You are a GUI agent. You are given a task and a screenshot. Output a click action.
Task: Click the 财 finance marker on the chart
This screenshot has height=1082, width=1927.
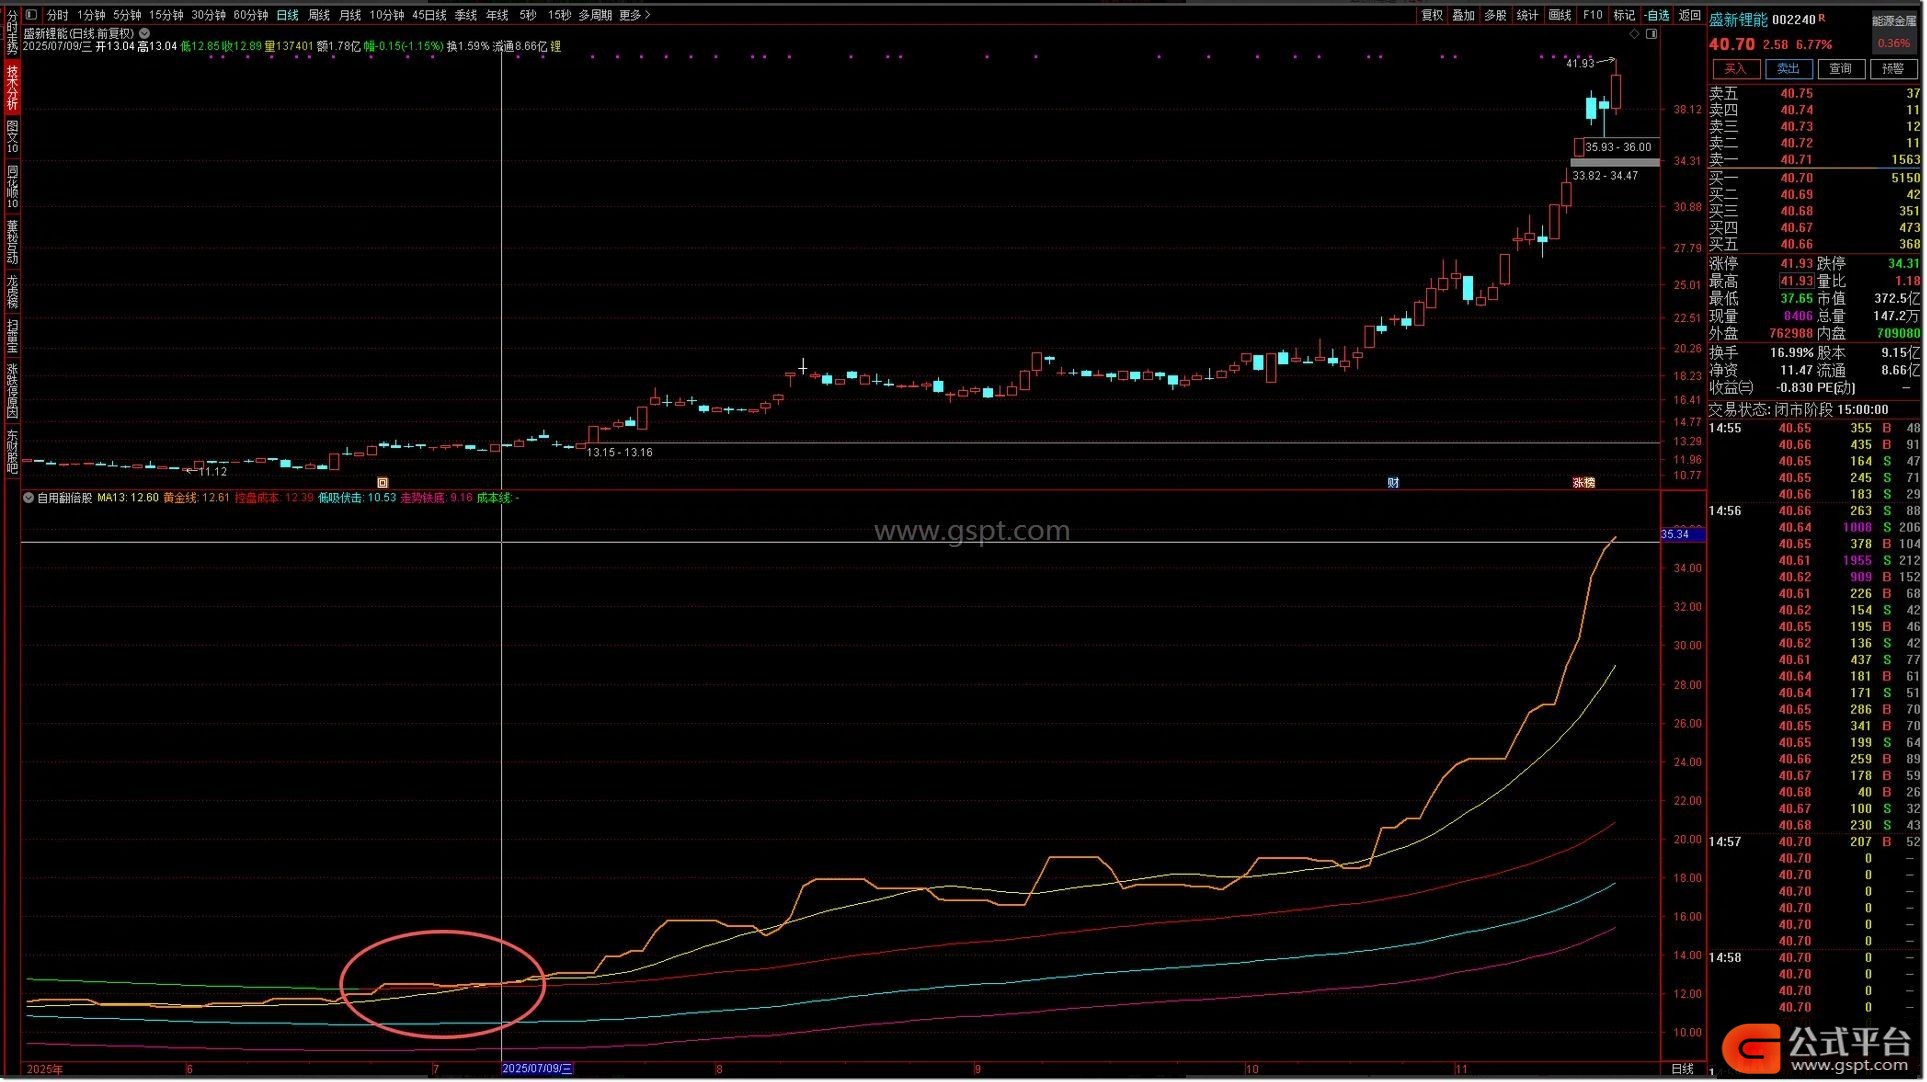1393,483
